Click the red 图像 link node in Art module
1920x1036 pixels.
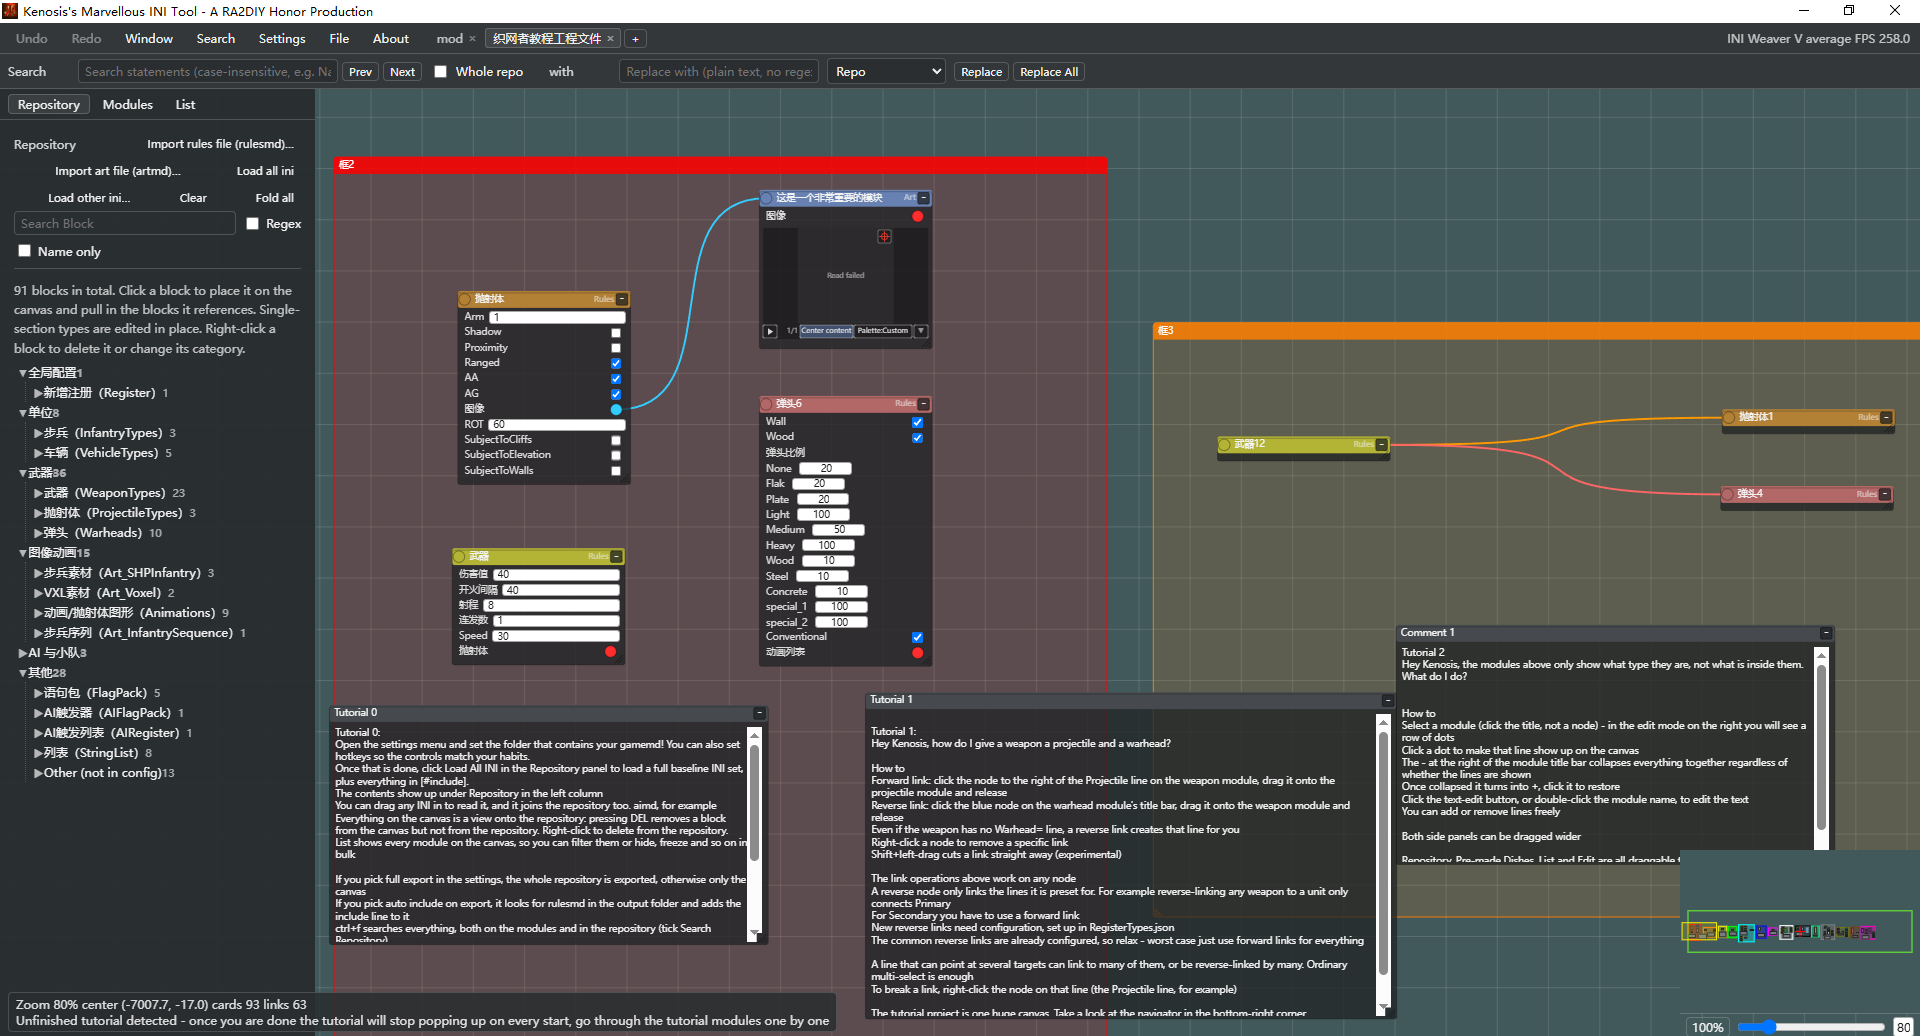[x=917, y=216]
